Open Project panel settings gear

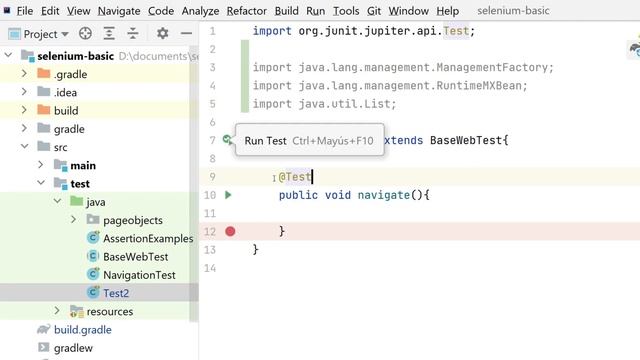coord(162,33)
